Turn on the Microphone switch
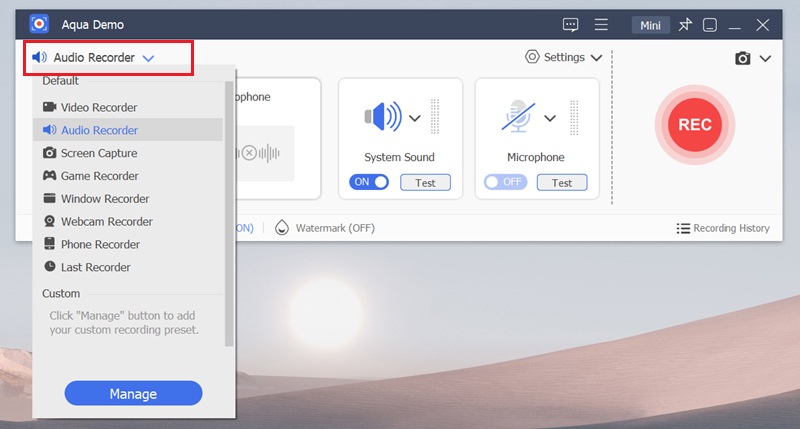Screen dimensions: 800x429 506,182
